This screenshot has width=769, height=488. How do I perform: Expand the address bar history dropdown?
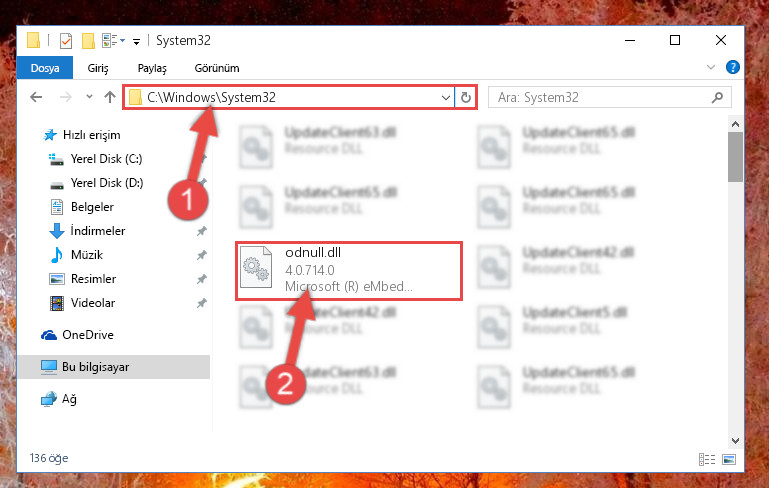tap(445, 98)
